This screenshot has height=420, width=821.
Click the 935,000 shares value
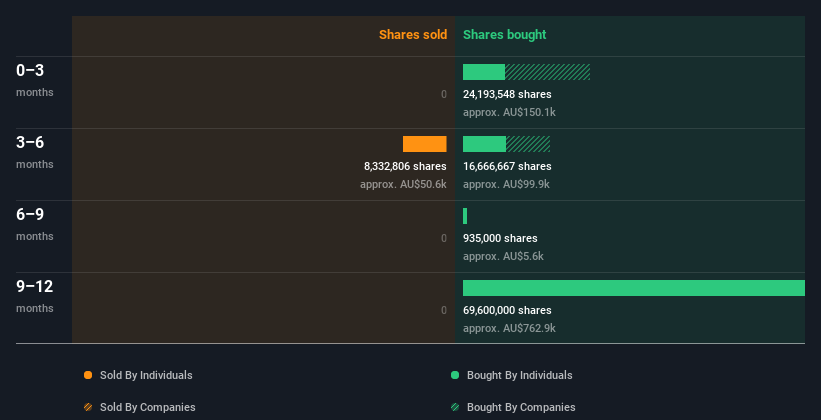point(500,238)
